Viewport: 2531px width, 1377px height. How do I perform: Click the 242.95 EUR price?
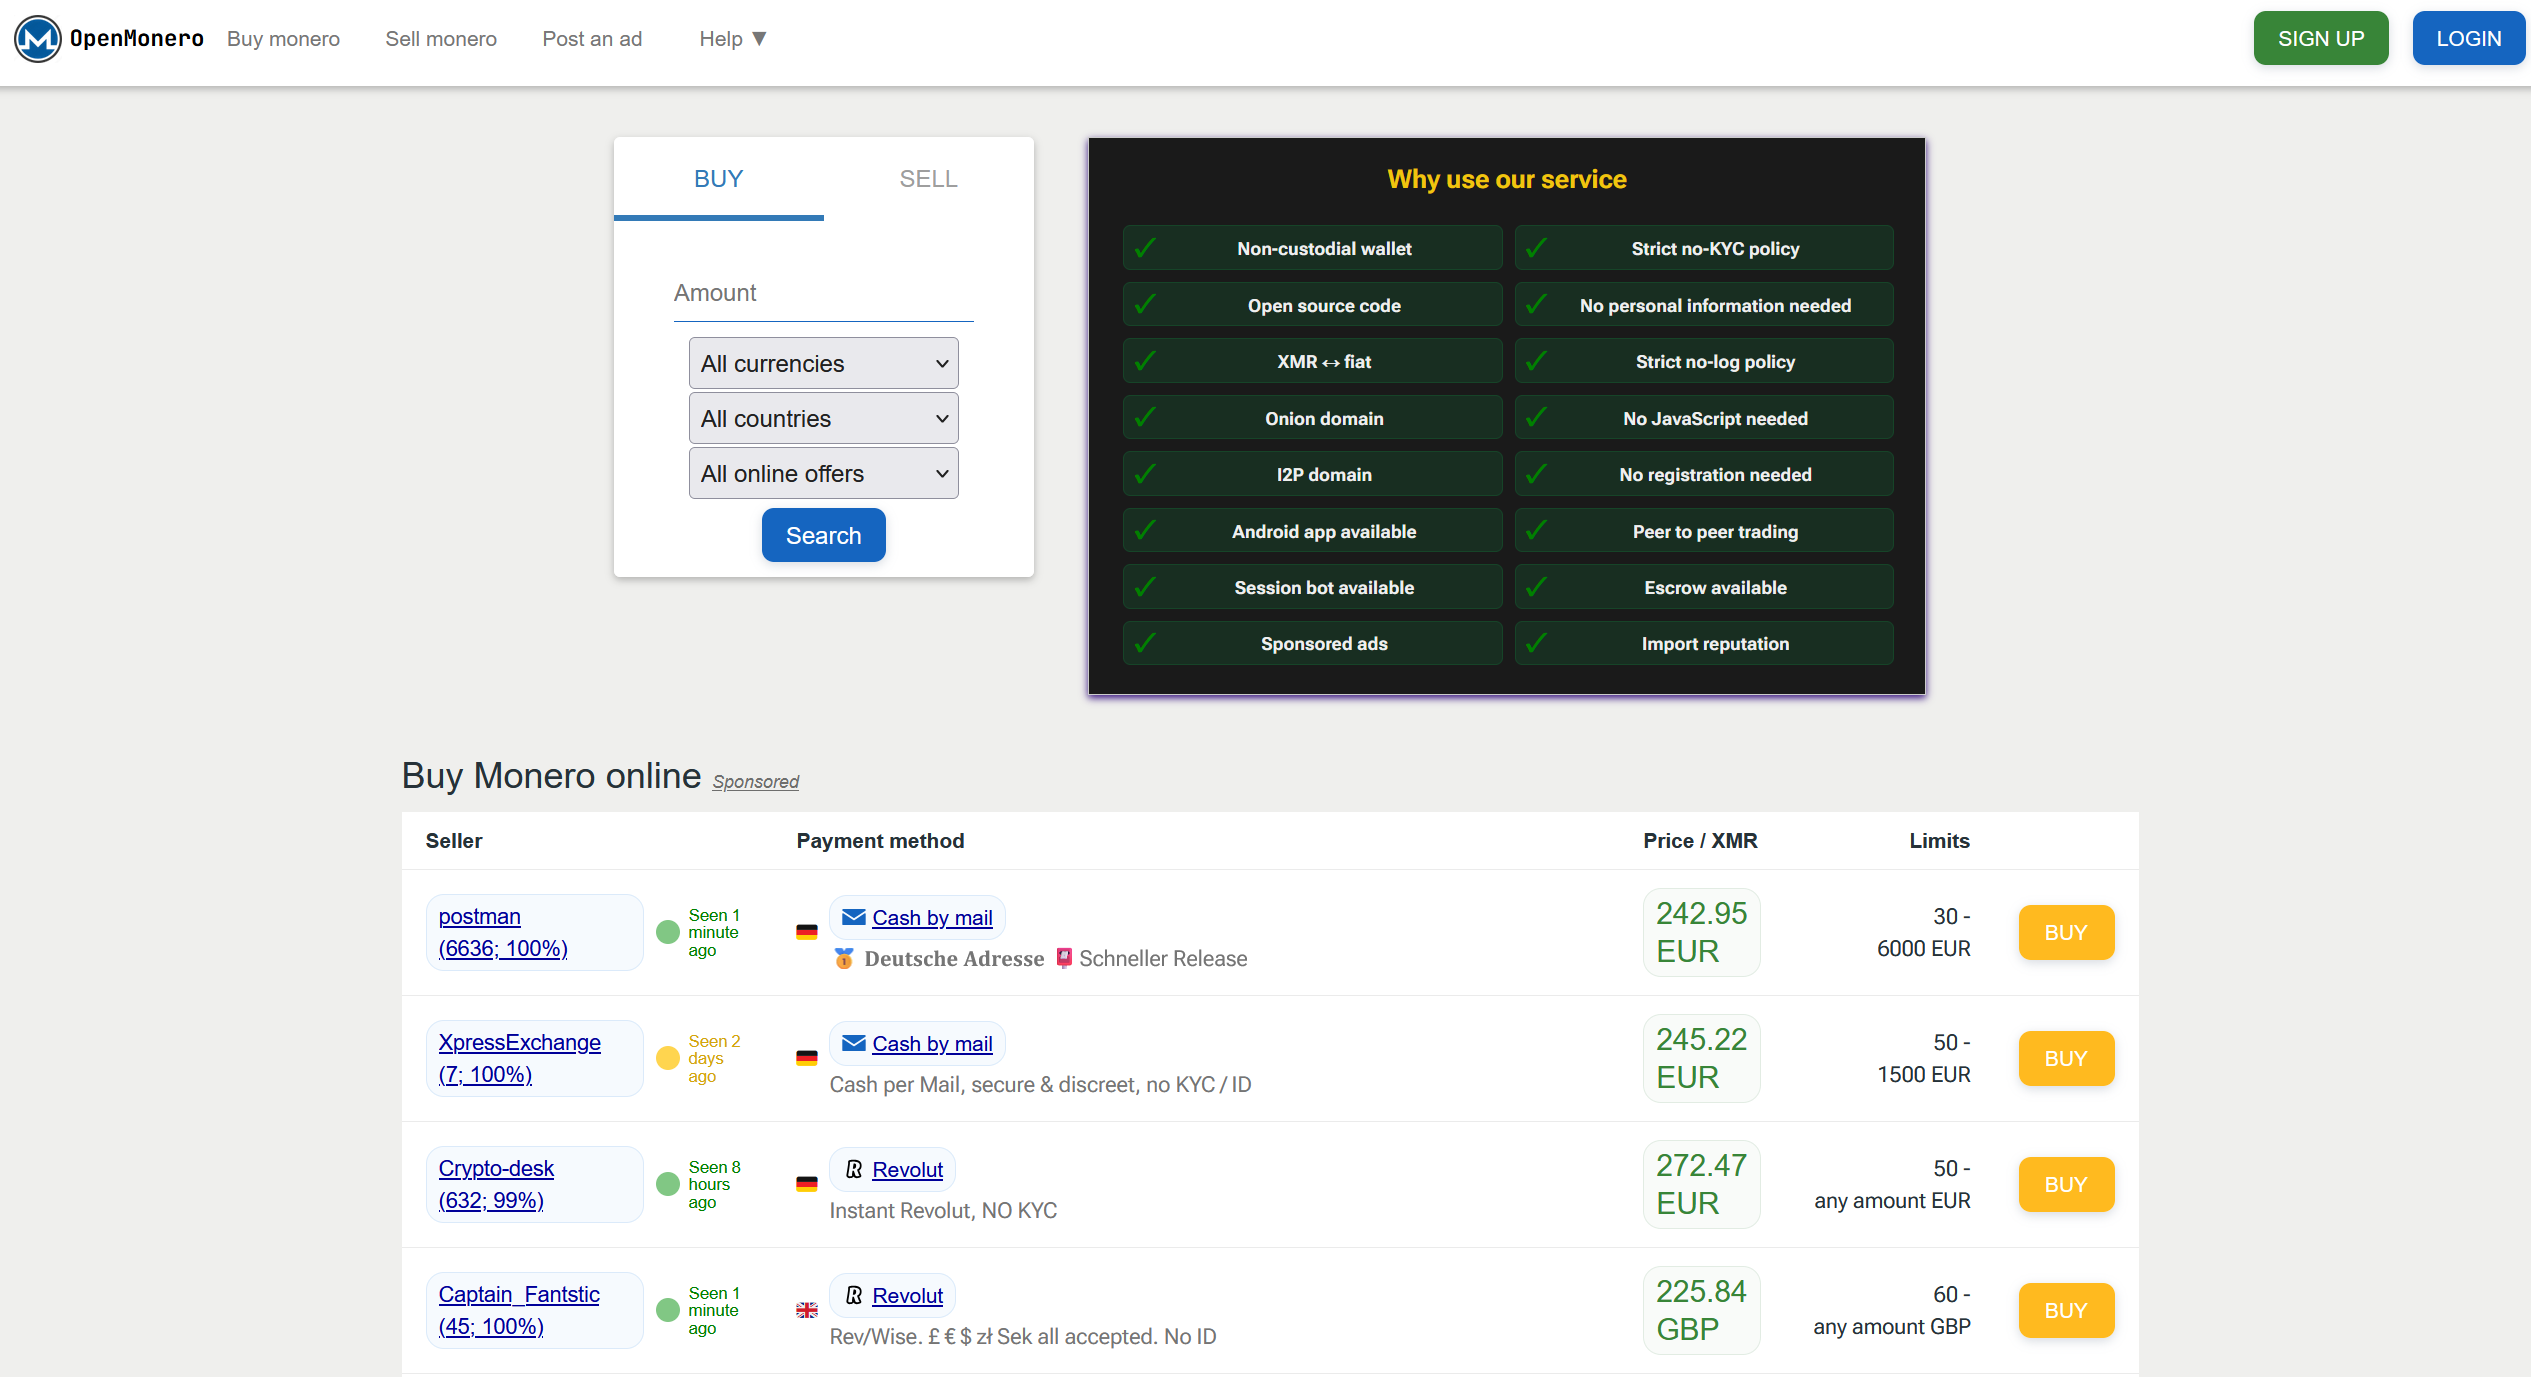tap(1701, 932)
